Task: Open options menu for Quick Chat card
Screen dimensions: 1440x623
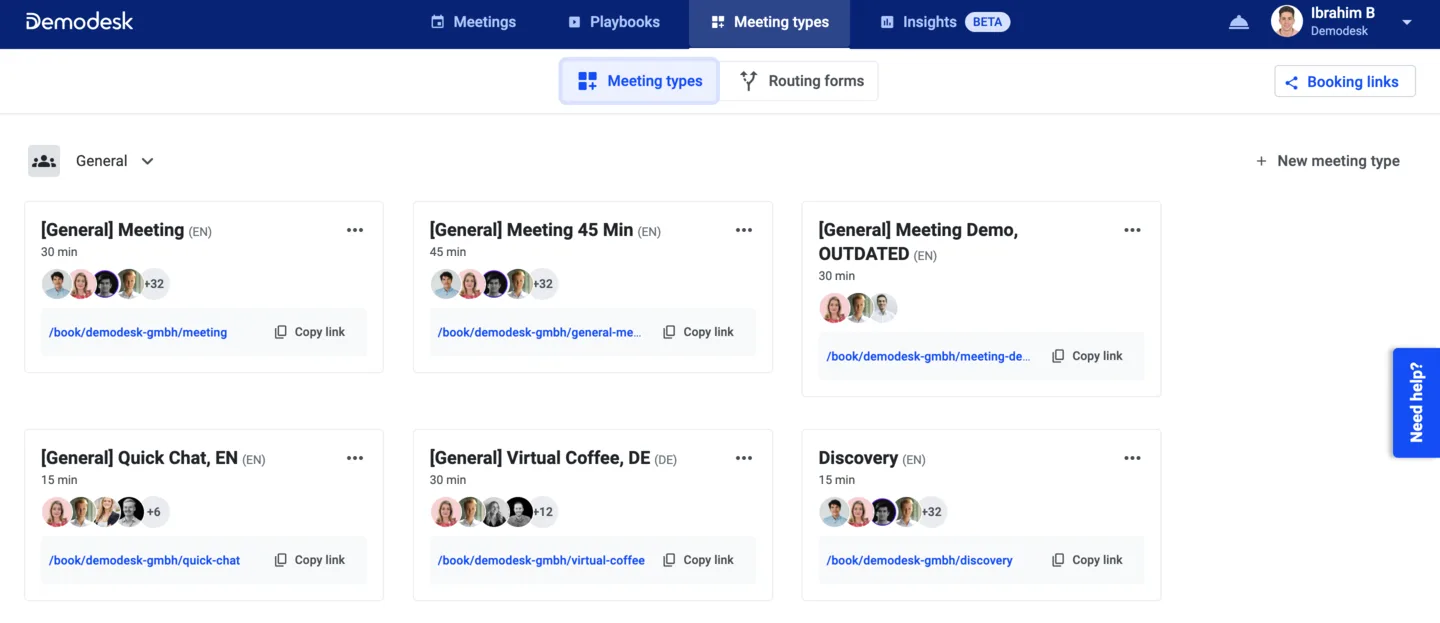Action: pos(355,458)
